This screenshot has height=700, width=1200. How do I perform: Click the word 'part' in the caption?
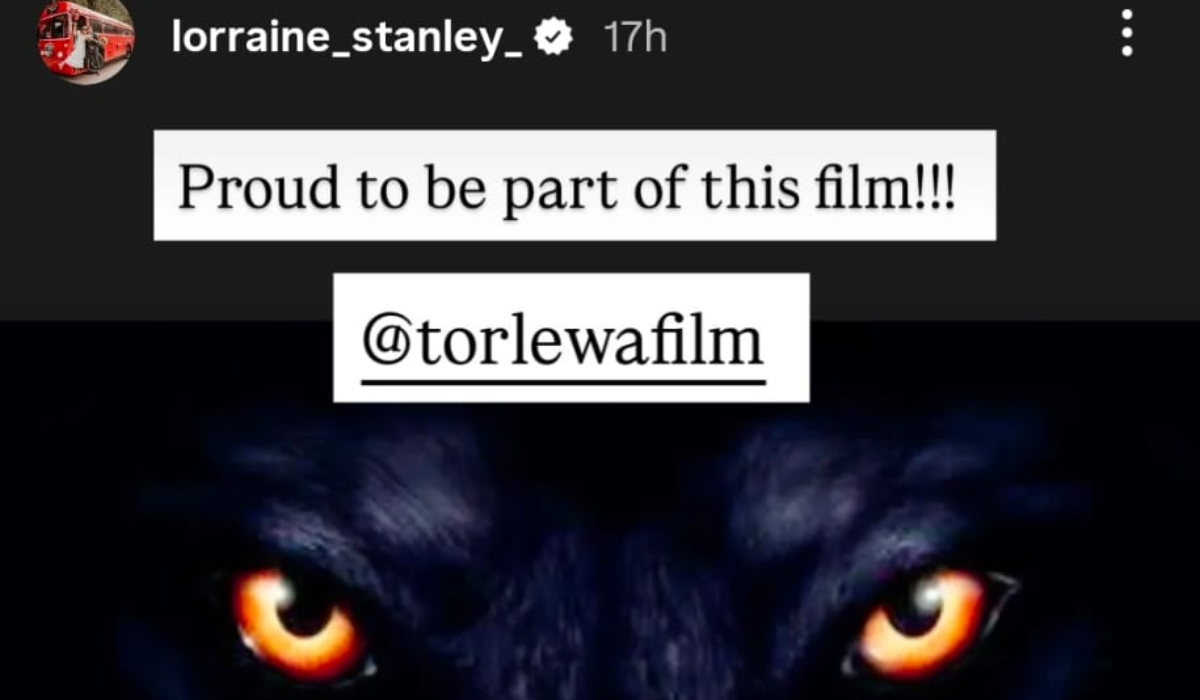point(553,190)
